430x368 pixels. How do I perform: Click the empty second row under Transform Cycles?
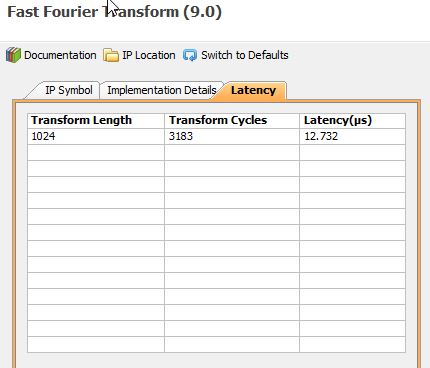232,152
